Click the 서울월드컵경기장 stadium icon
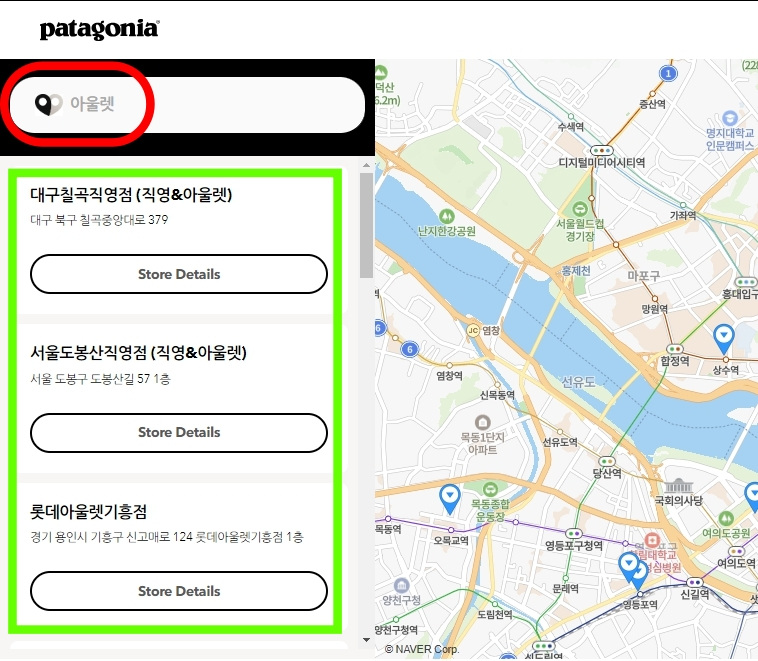Viewport: 758px width, 661px height. [579, 209]
